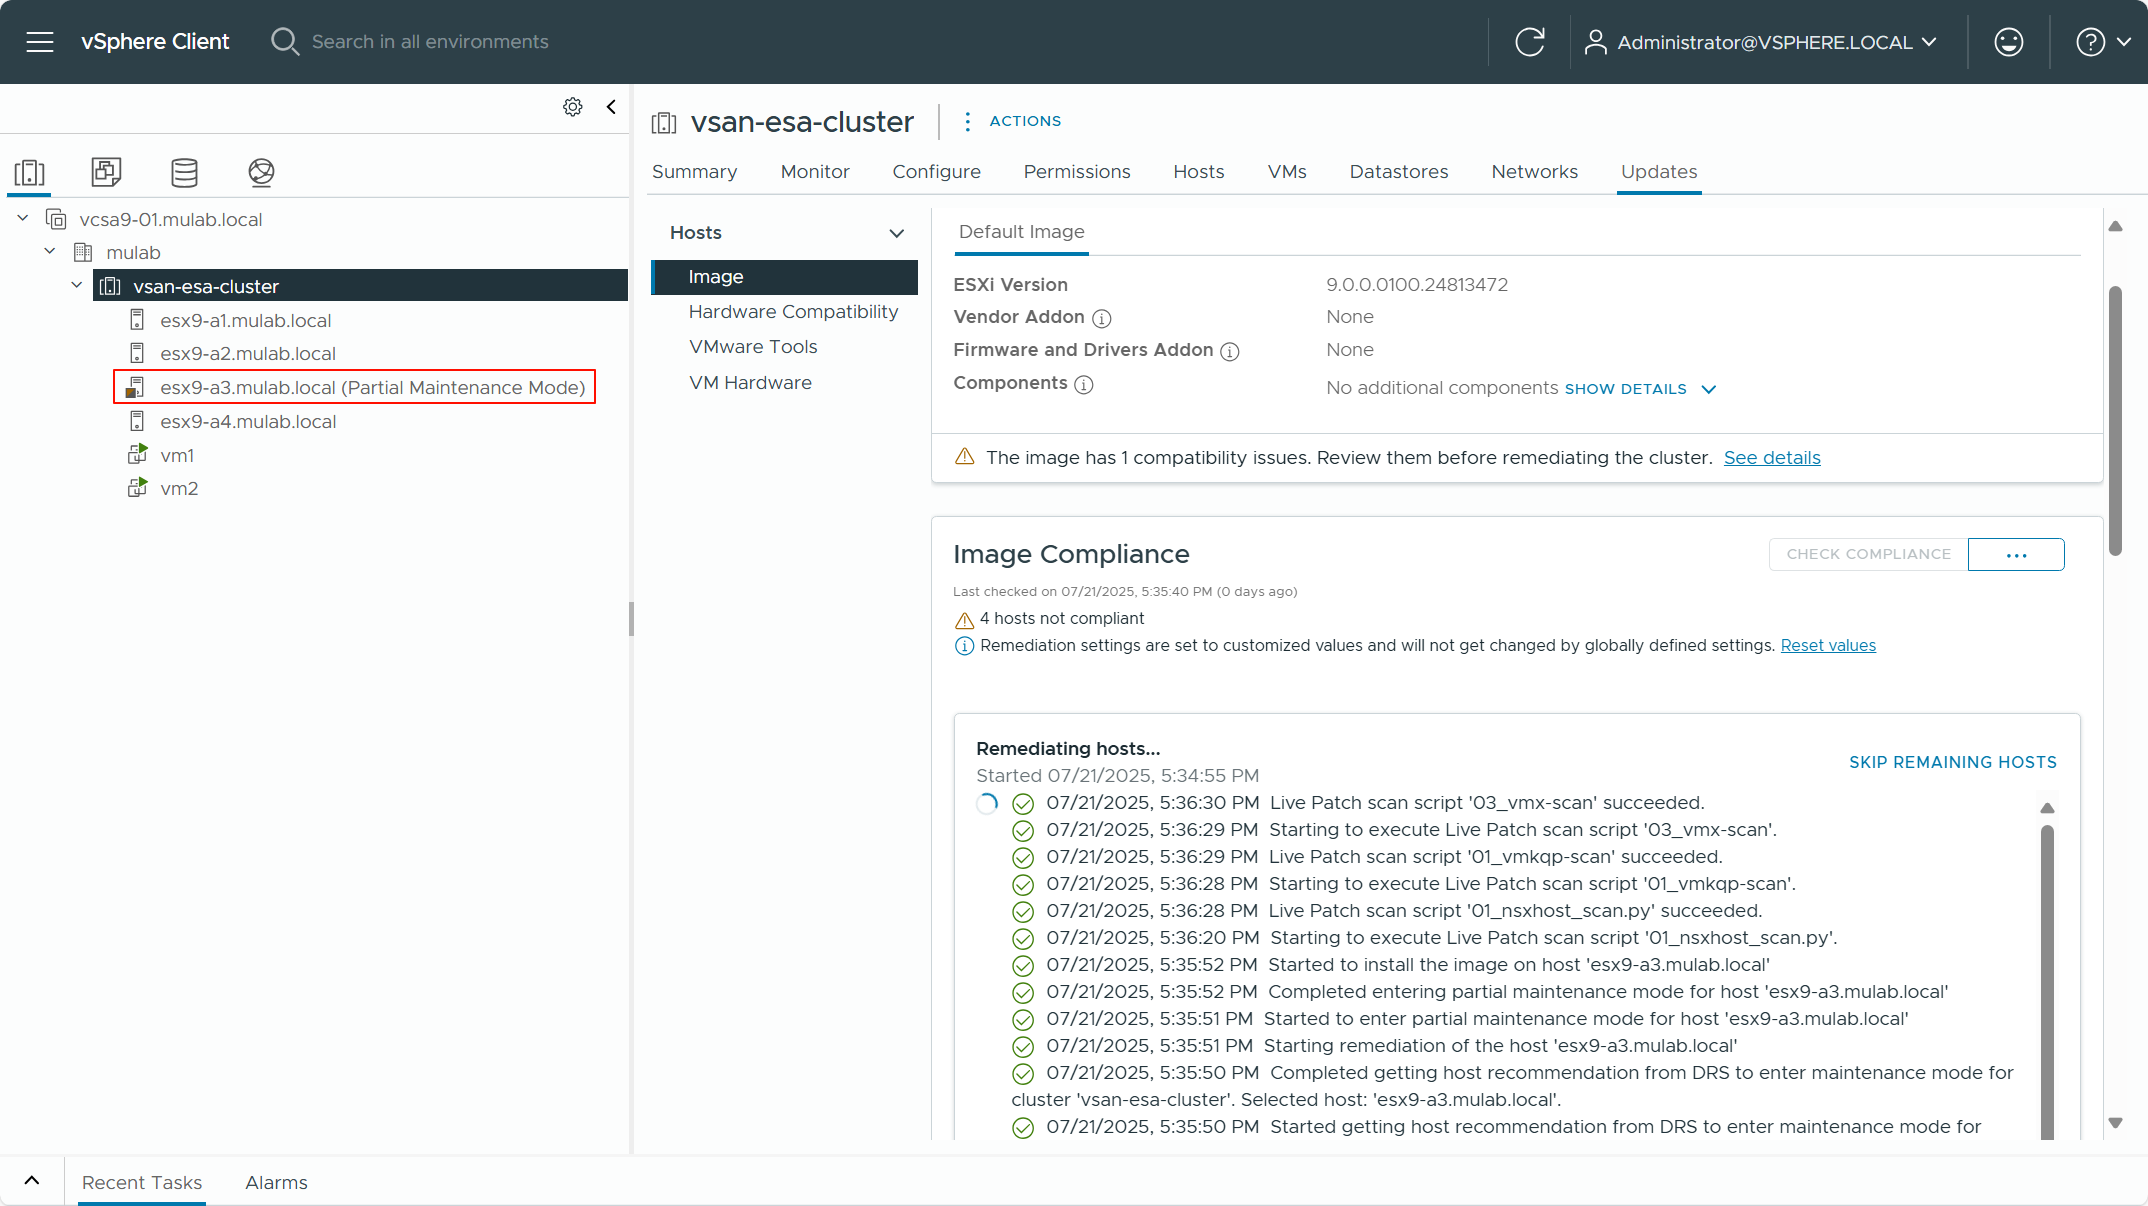2148x1206 pixels.
Task: Collapse the Hosts section chevron
Action: [896, 233]
